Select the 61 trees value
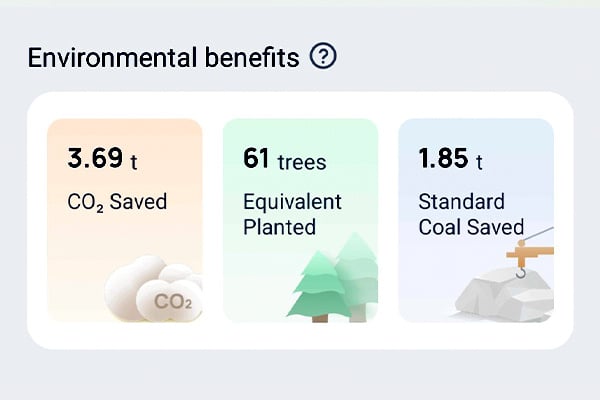Screen dimensions: 600x400 coord(285,159)
